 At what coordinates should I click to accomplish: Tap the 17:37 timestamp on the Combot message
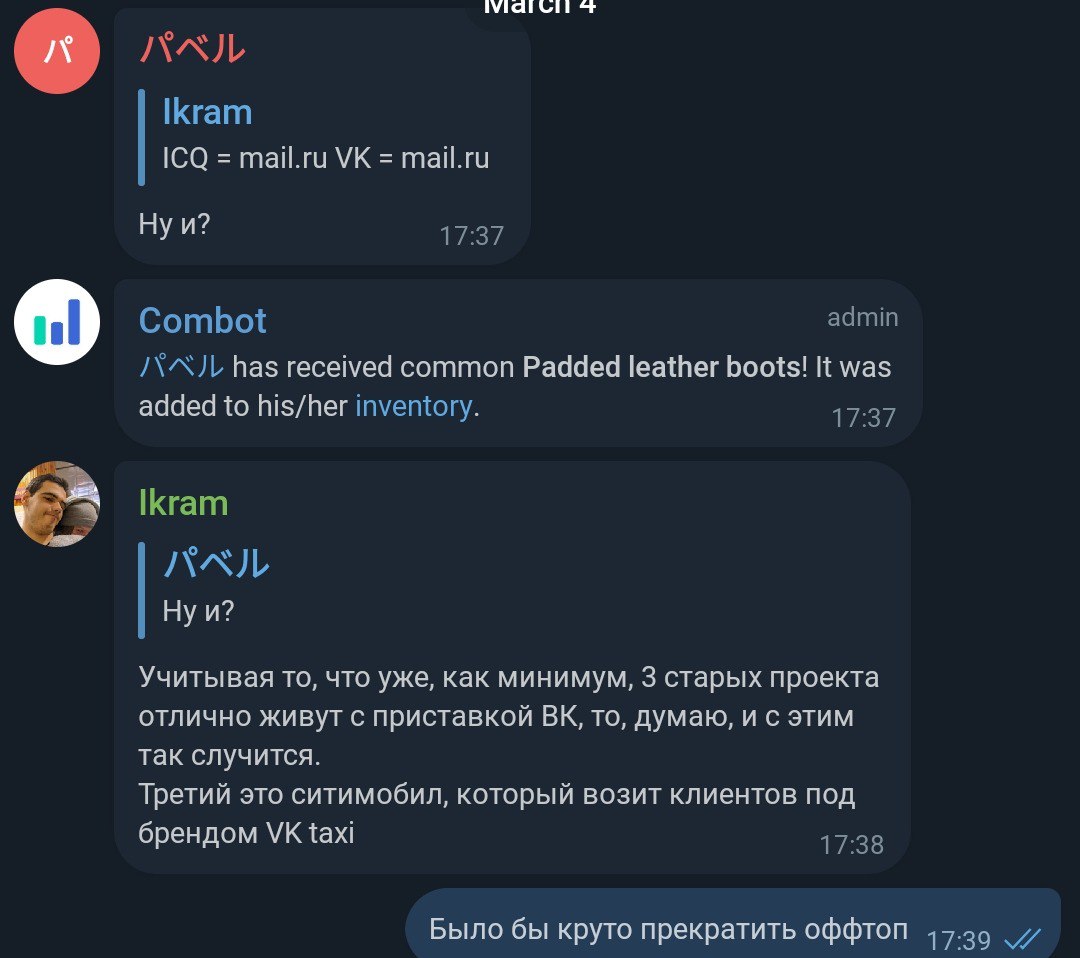tap(864, 418)
